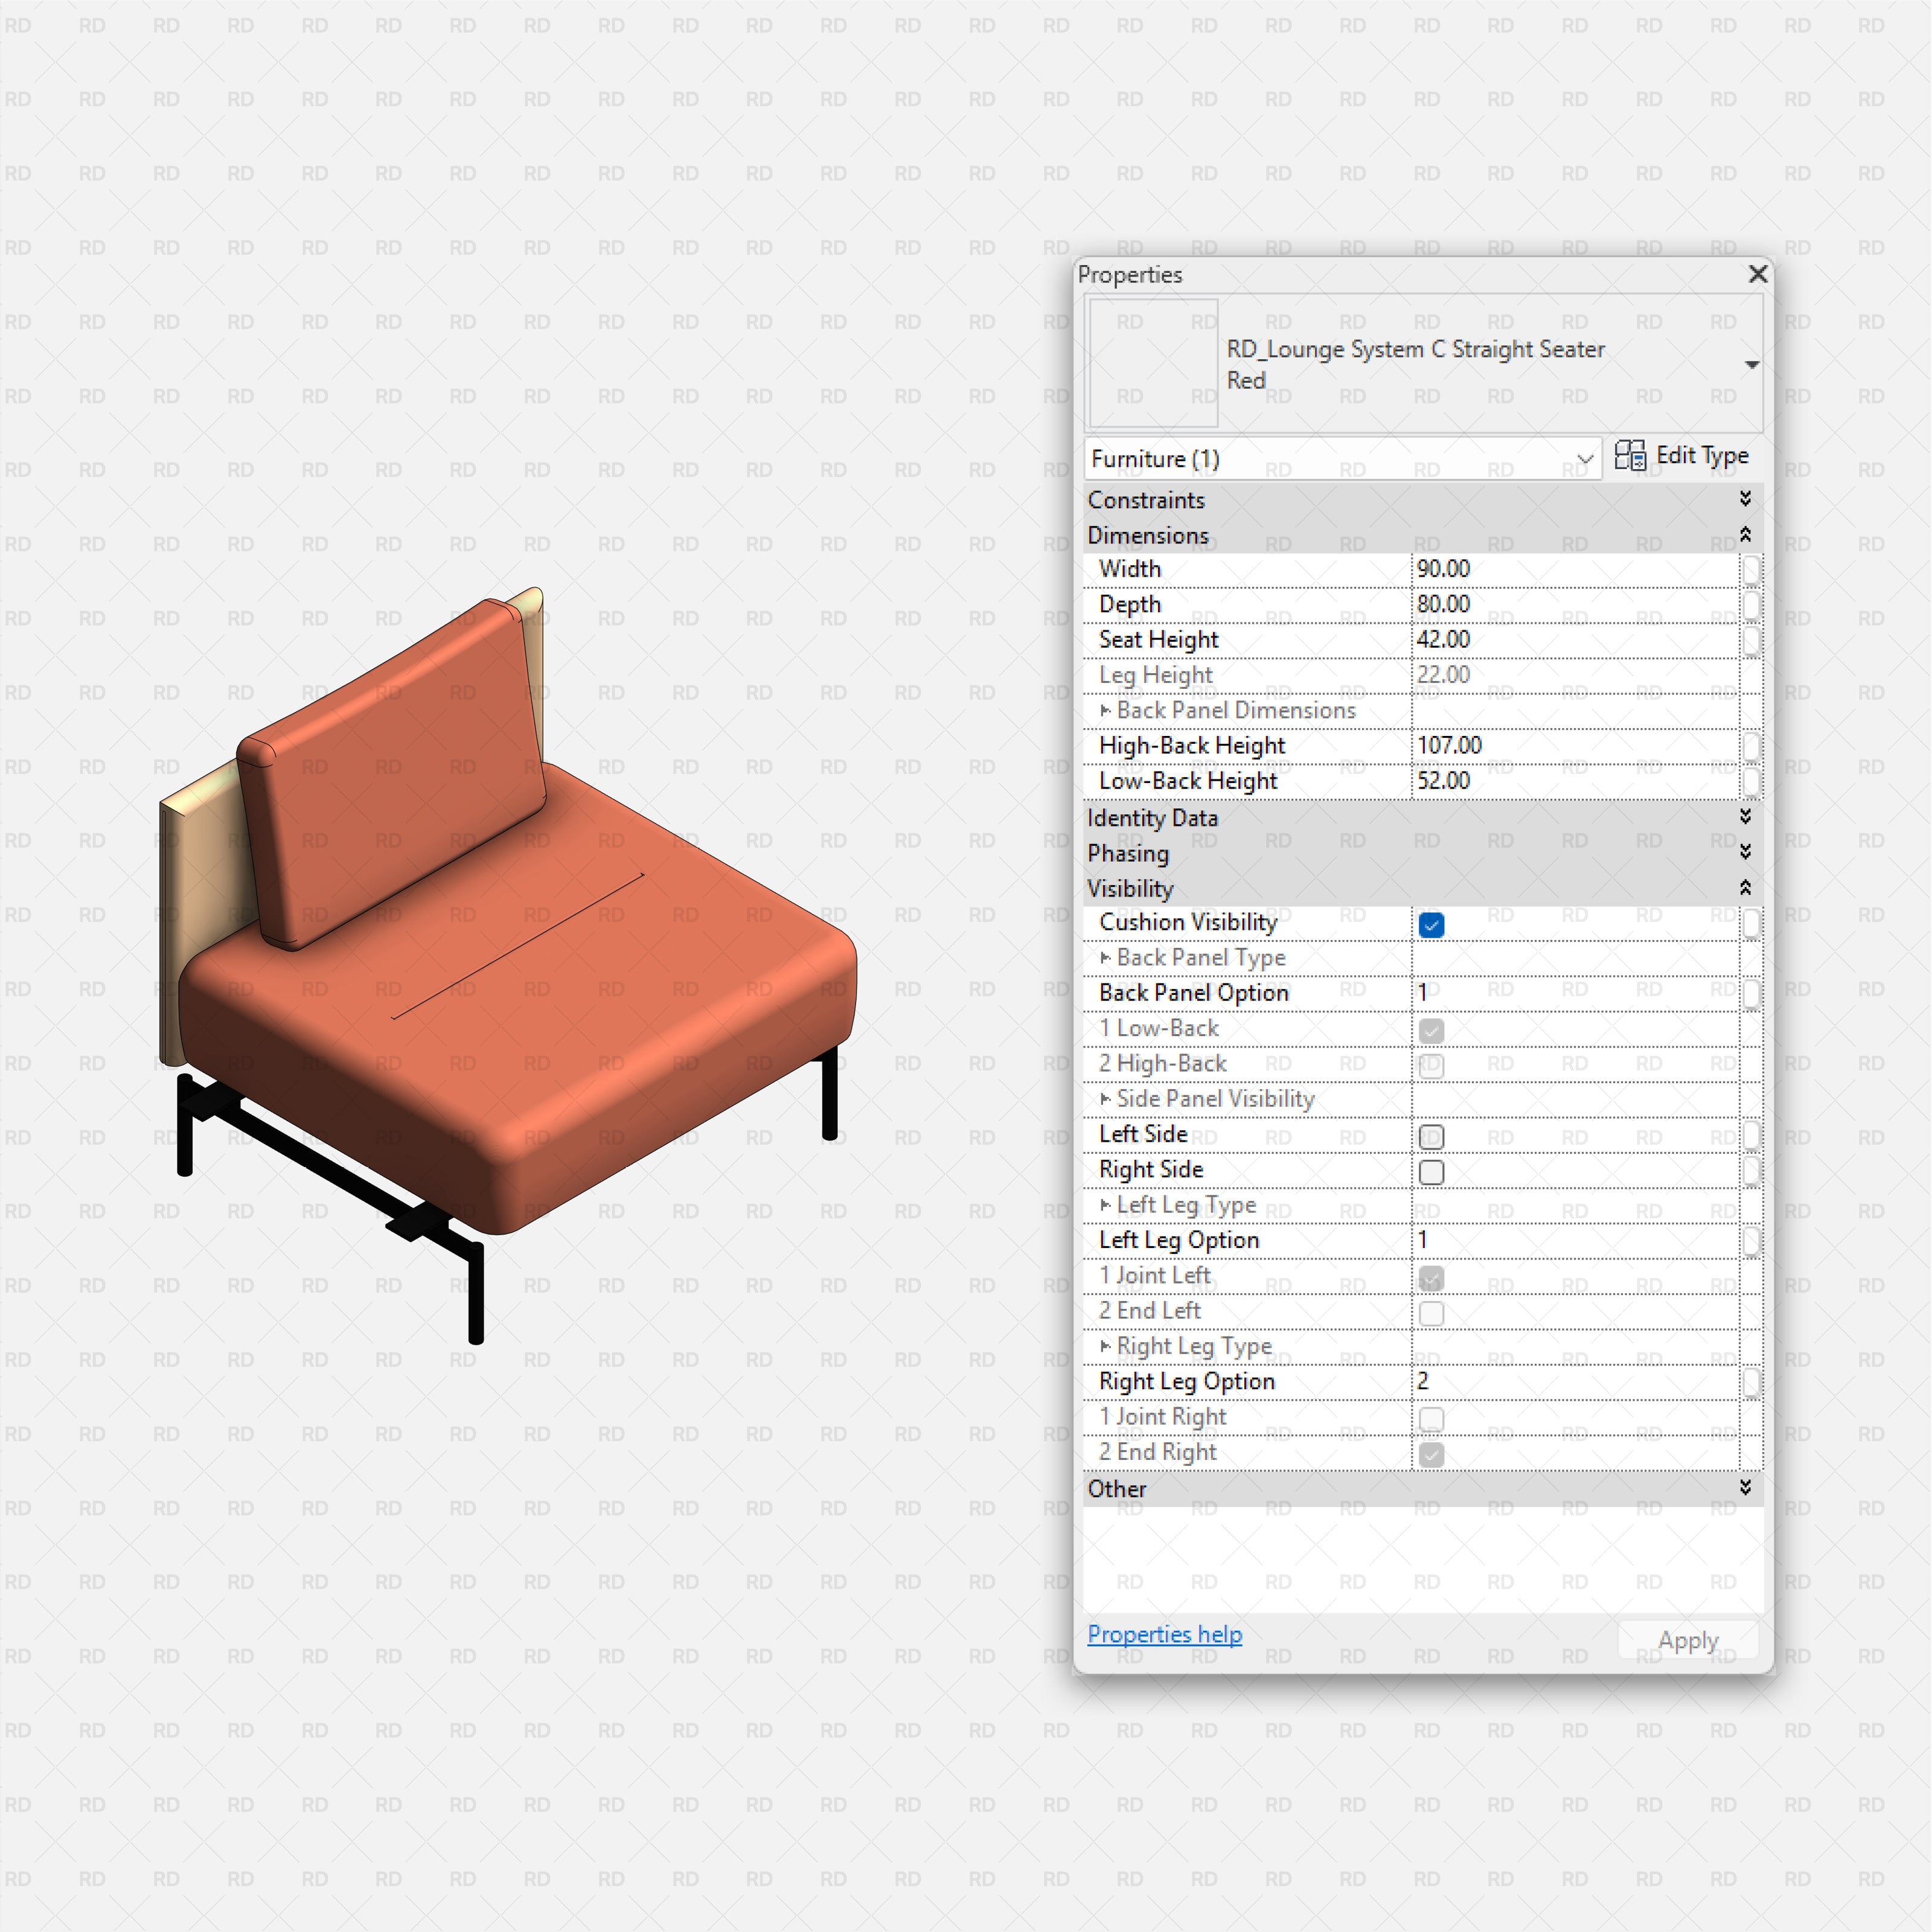1932x1932 pixels.
Task: Click the associate parameter button beside High-Back Height
Action: [x=1751, y=745]
